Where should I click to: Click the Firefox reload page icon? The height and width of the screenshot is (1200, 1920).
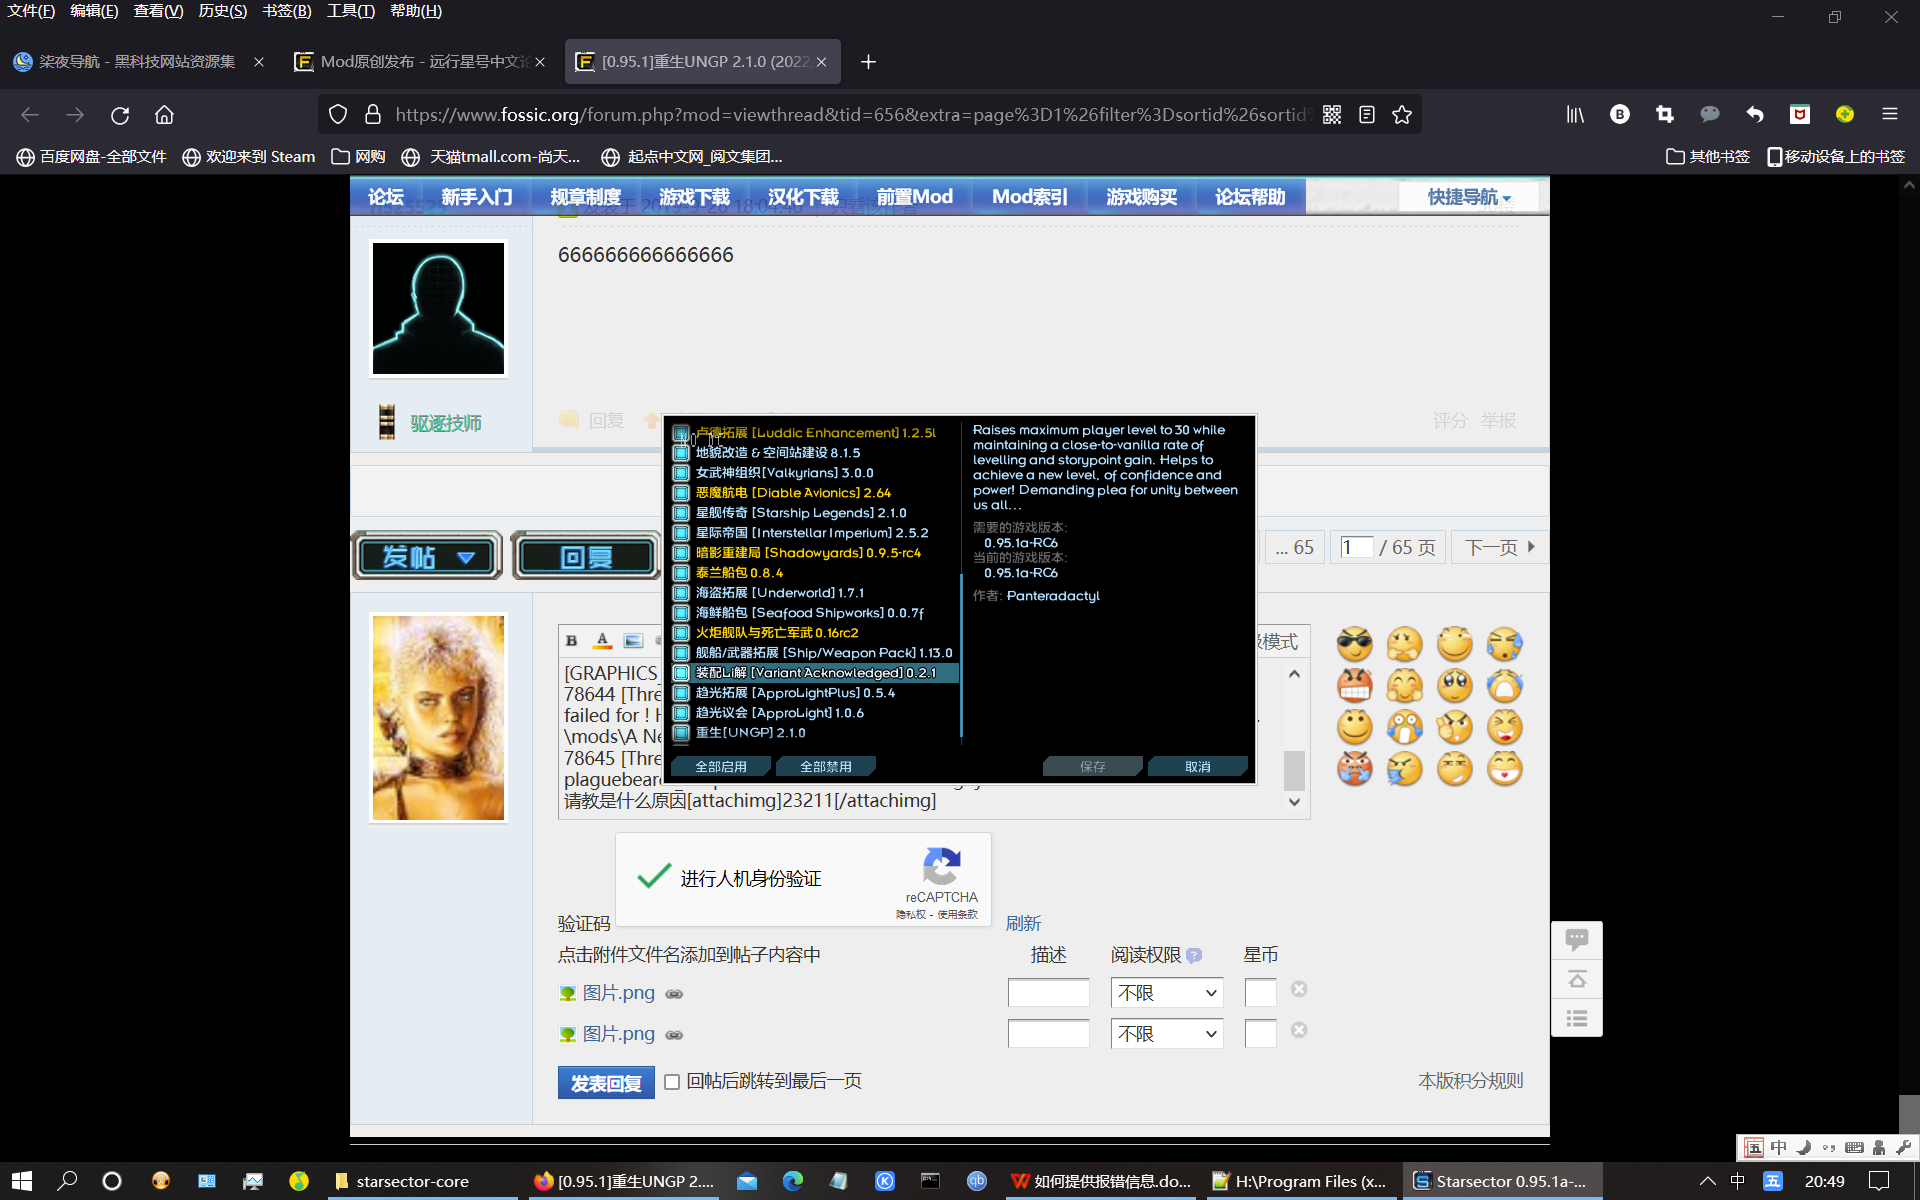[x=120, y=115]
